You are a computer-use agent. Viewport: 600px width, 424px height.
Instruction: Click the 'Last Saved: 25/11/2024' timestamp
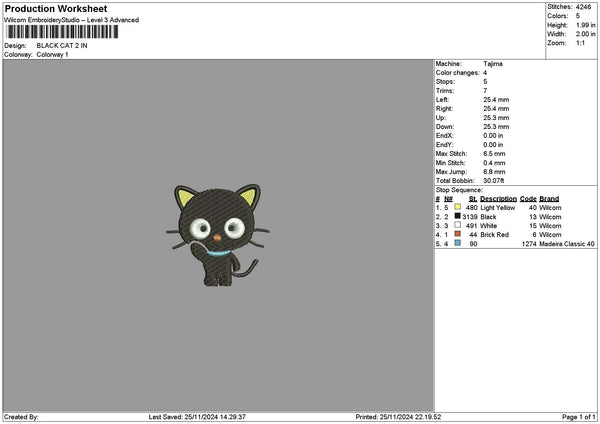(197, 417)
